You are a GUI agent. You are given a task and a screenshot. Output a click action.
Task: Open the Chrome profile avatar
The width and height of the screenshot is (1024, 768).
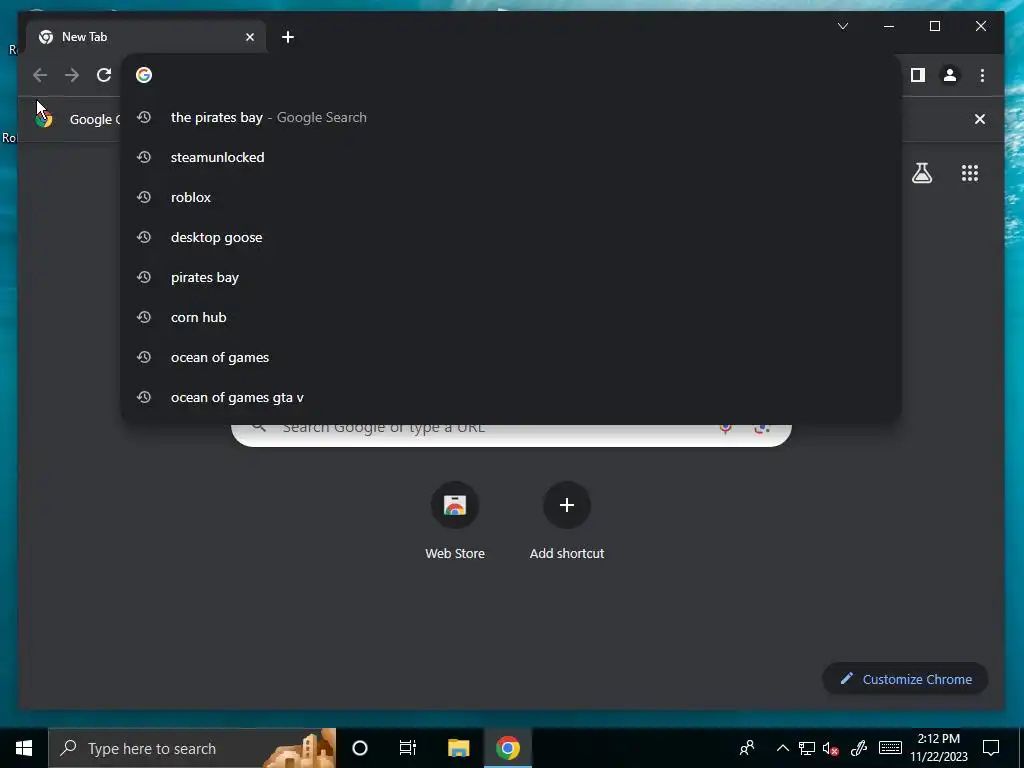950,75
